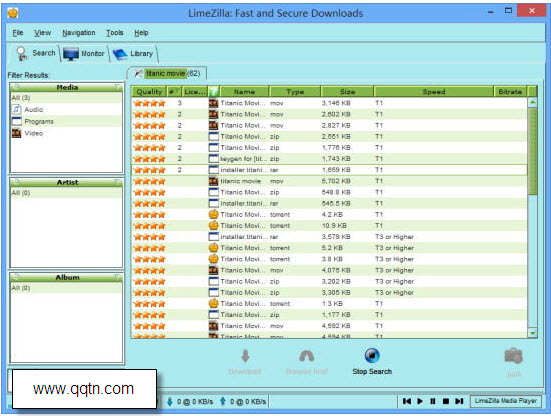Expand the Media filter dropdown arrow
Image resolution: width=551 pixels, height=416 pixels.
[x=117, y=87]
